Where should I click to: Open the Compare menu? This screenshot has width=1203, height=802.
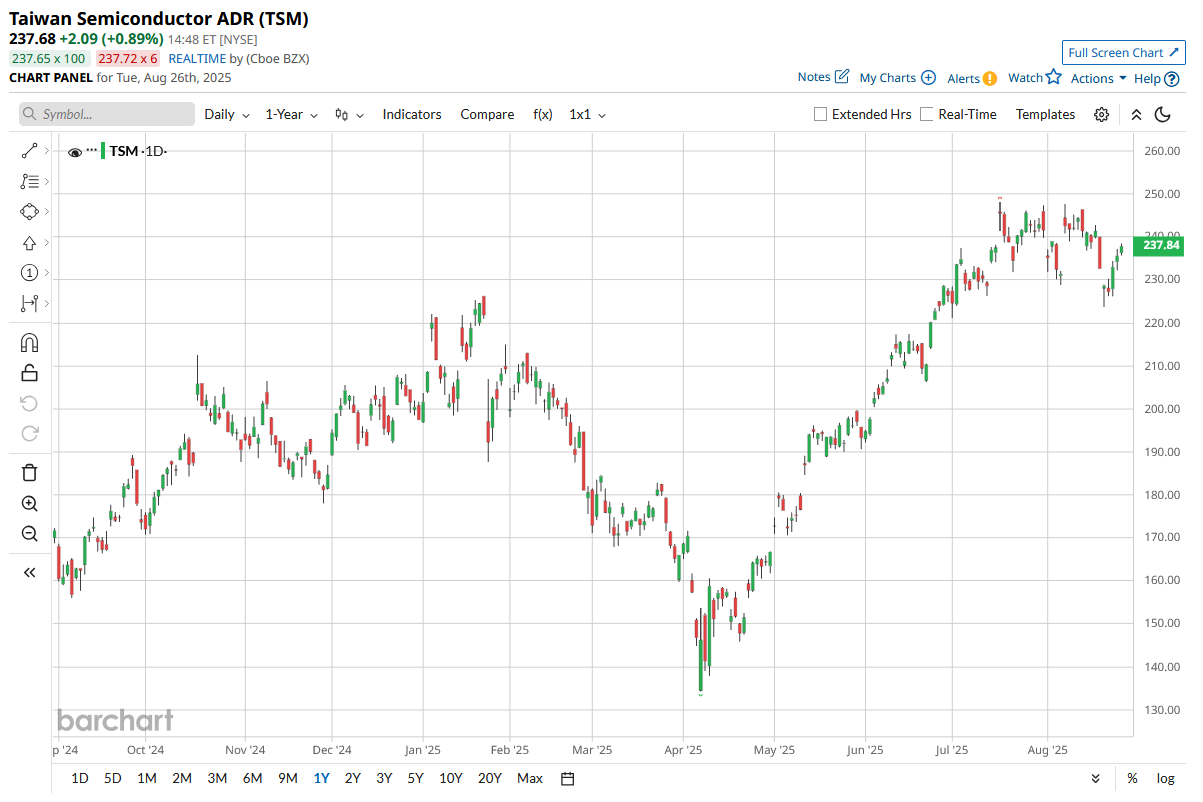pos(487,114)
